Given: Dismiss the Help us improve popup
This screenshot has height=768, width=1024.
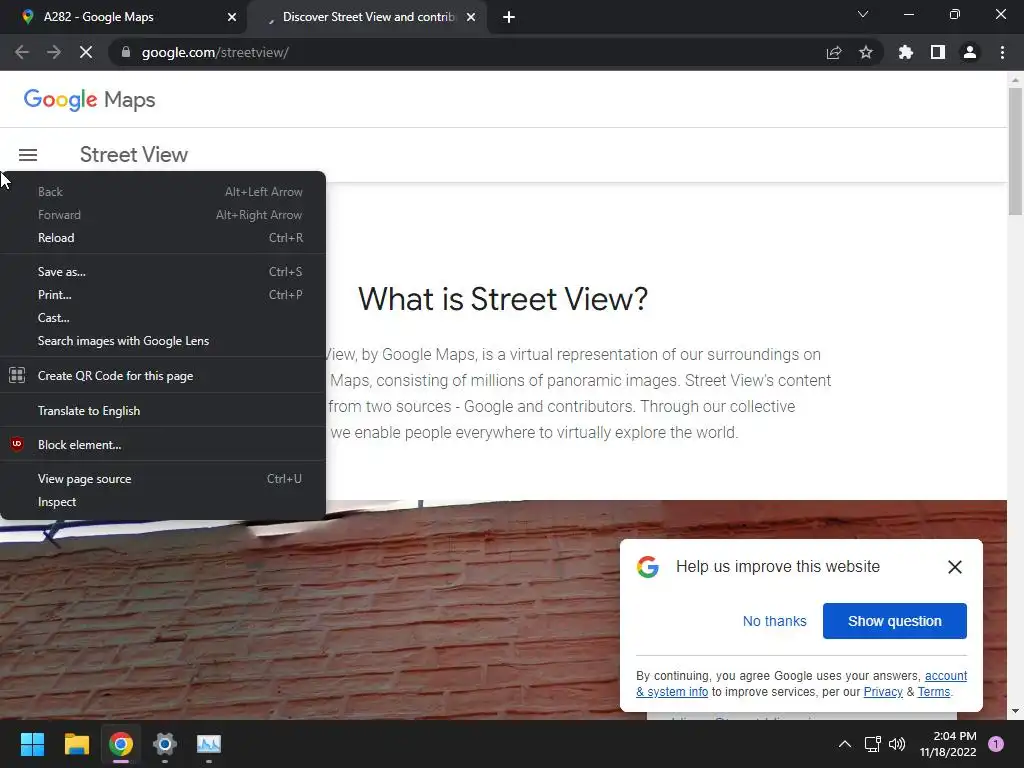Looking at the screenshot, I should pyautogui.click(x=955, y=567).
